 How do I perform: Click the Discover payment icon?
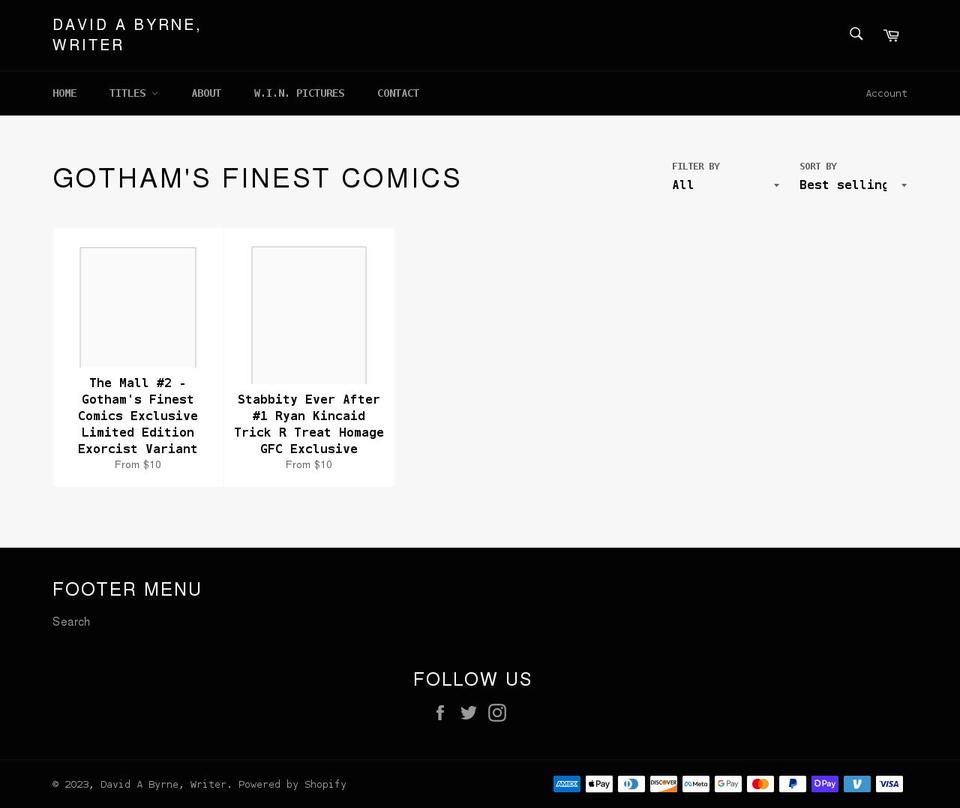[x=664, y=784]
